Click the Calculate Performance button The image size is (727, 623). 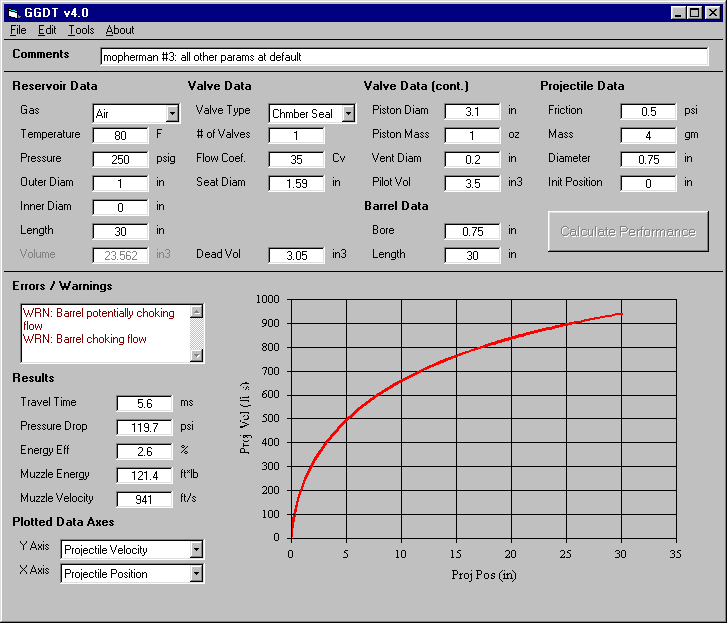click(x=627, y=231)
